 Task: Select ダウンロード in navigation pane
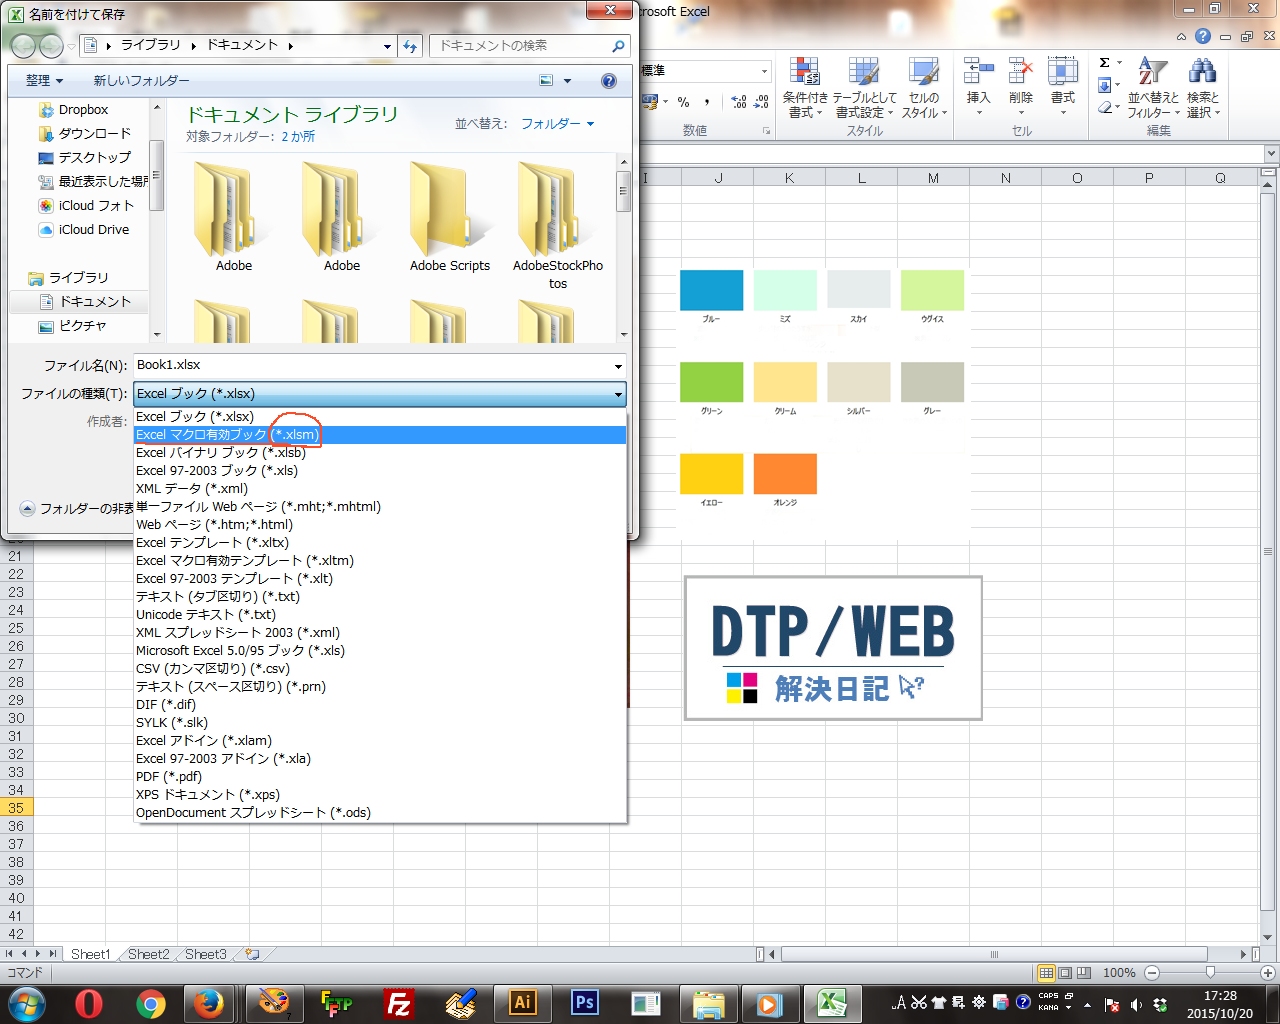(x=94, y=134)
